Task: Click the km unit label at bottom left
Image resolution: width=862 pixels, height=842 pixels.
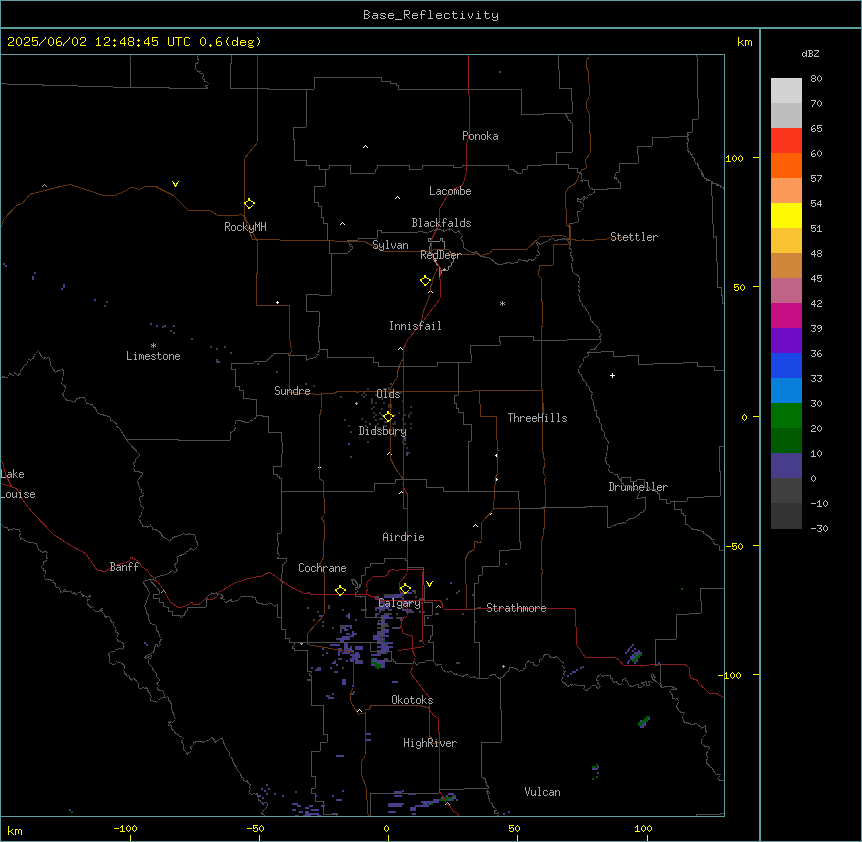Action: (x=14, y=831)
